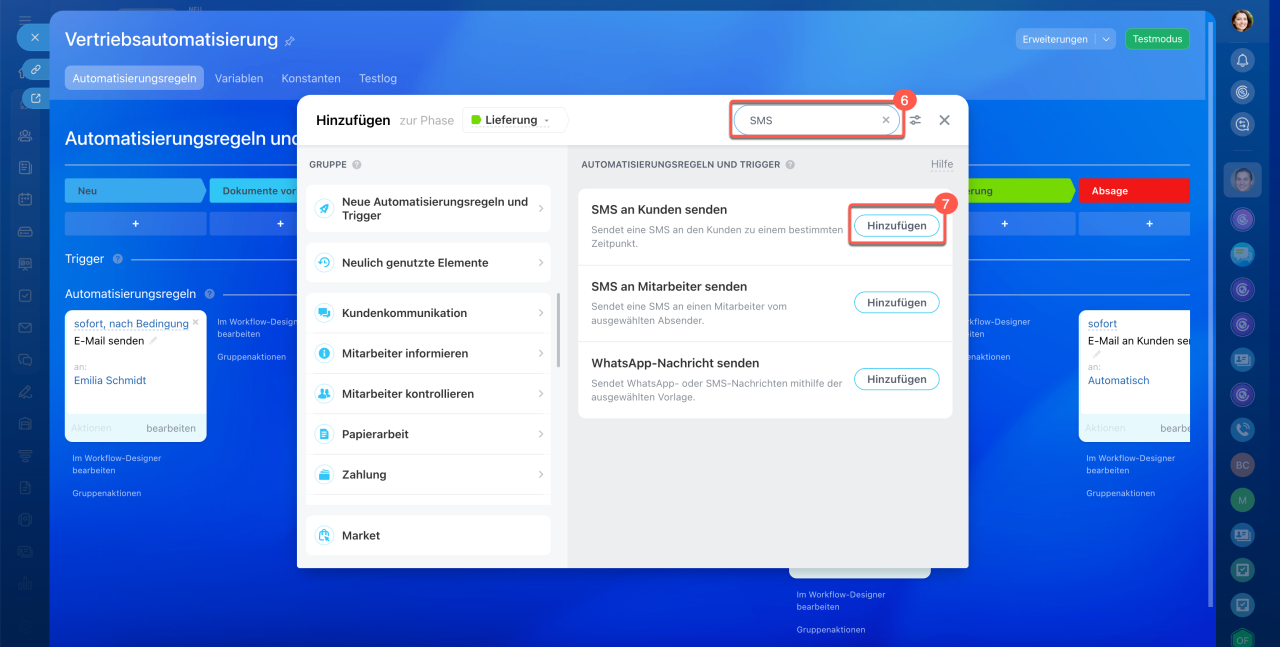Open the tasks checkmark icon in left sidebar
The height and width of the screenshot is (647, 1280).
25,295
